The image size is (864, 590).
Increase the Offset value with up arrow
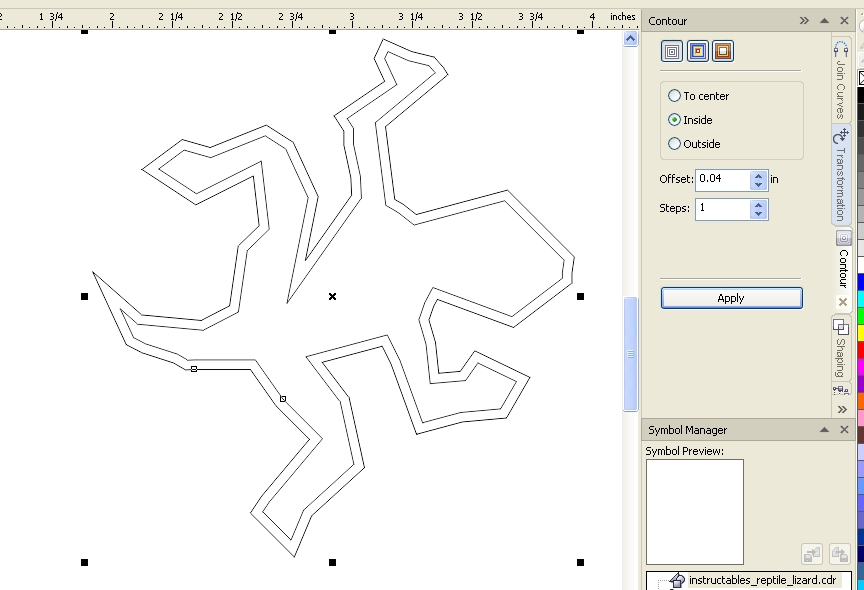pyautogui.click(x=759, y=176)
